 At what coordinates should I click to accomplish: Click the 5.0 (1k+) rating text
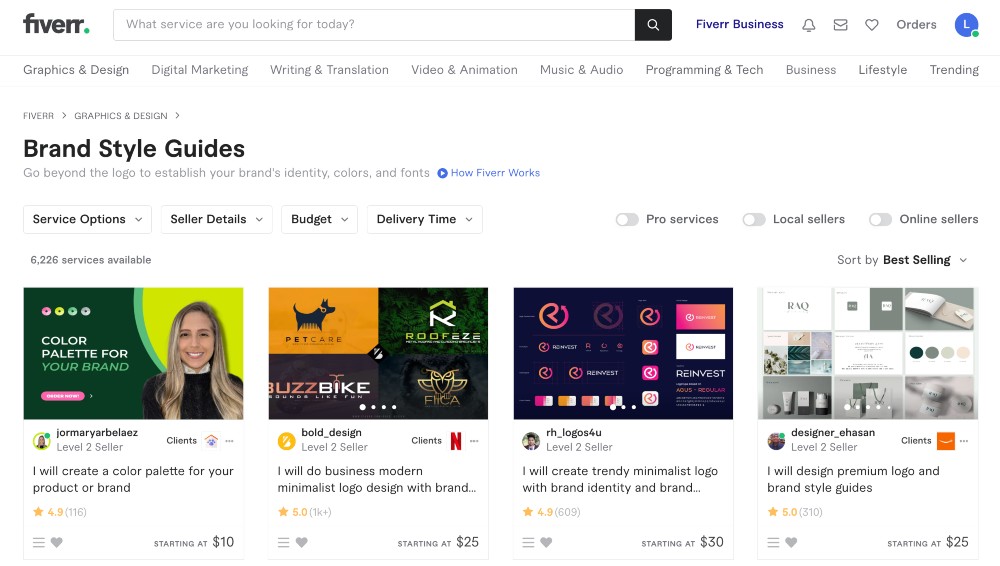click(305, 512)
